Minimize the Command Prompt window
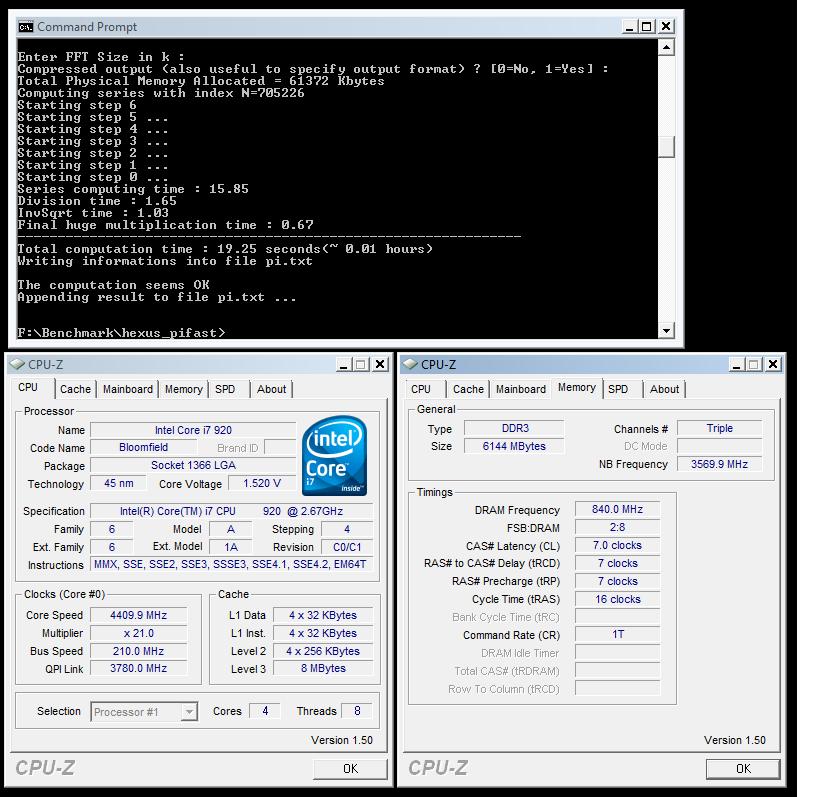The width and height of the screenshot is (840, 797). pos(629,26)
